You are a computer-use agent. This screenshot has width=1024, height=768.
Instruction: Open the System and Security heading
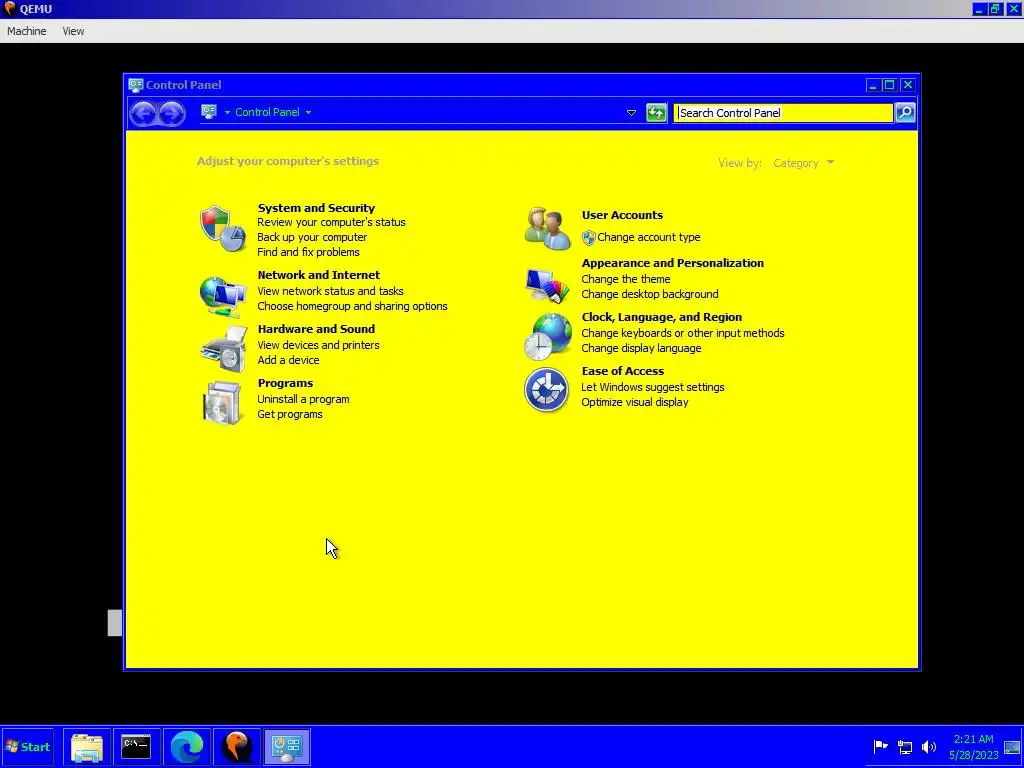(x=316, y=208)
